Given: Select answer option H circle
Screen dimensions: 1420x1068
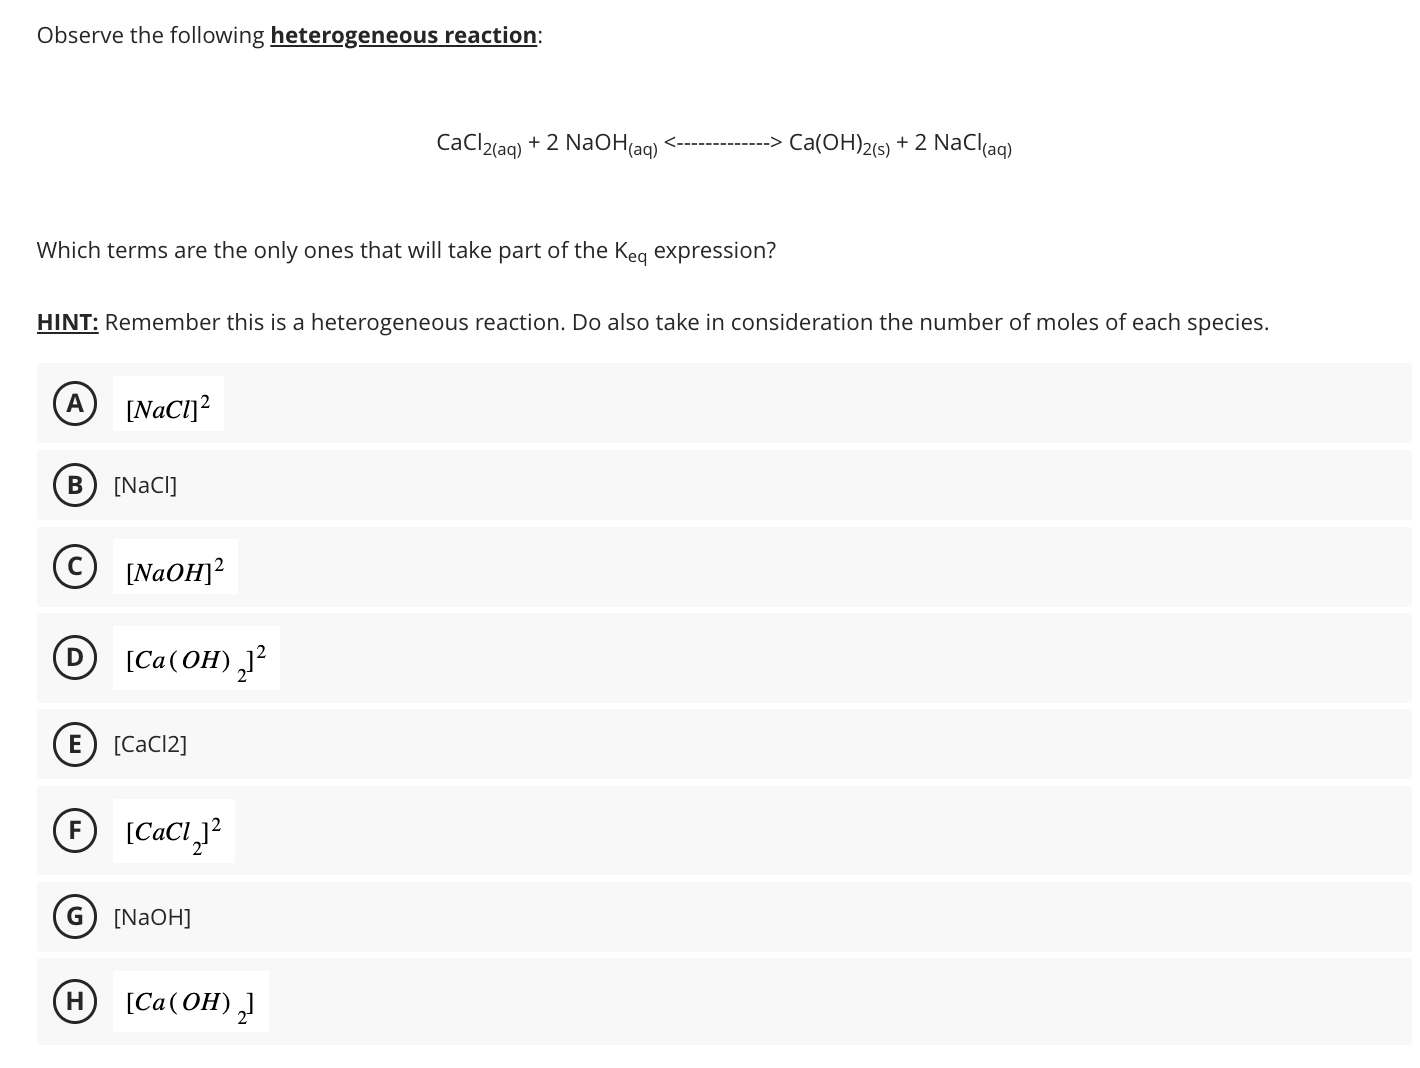Looking at the screenshot, I should tap(74, 1000).
